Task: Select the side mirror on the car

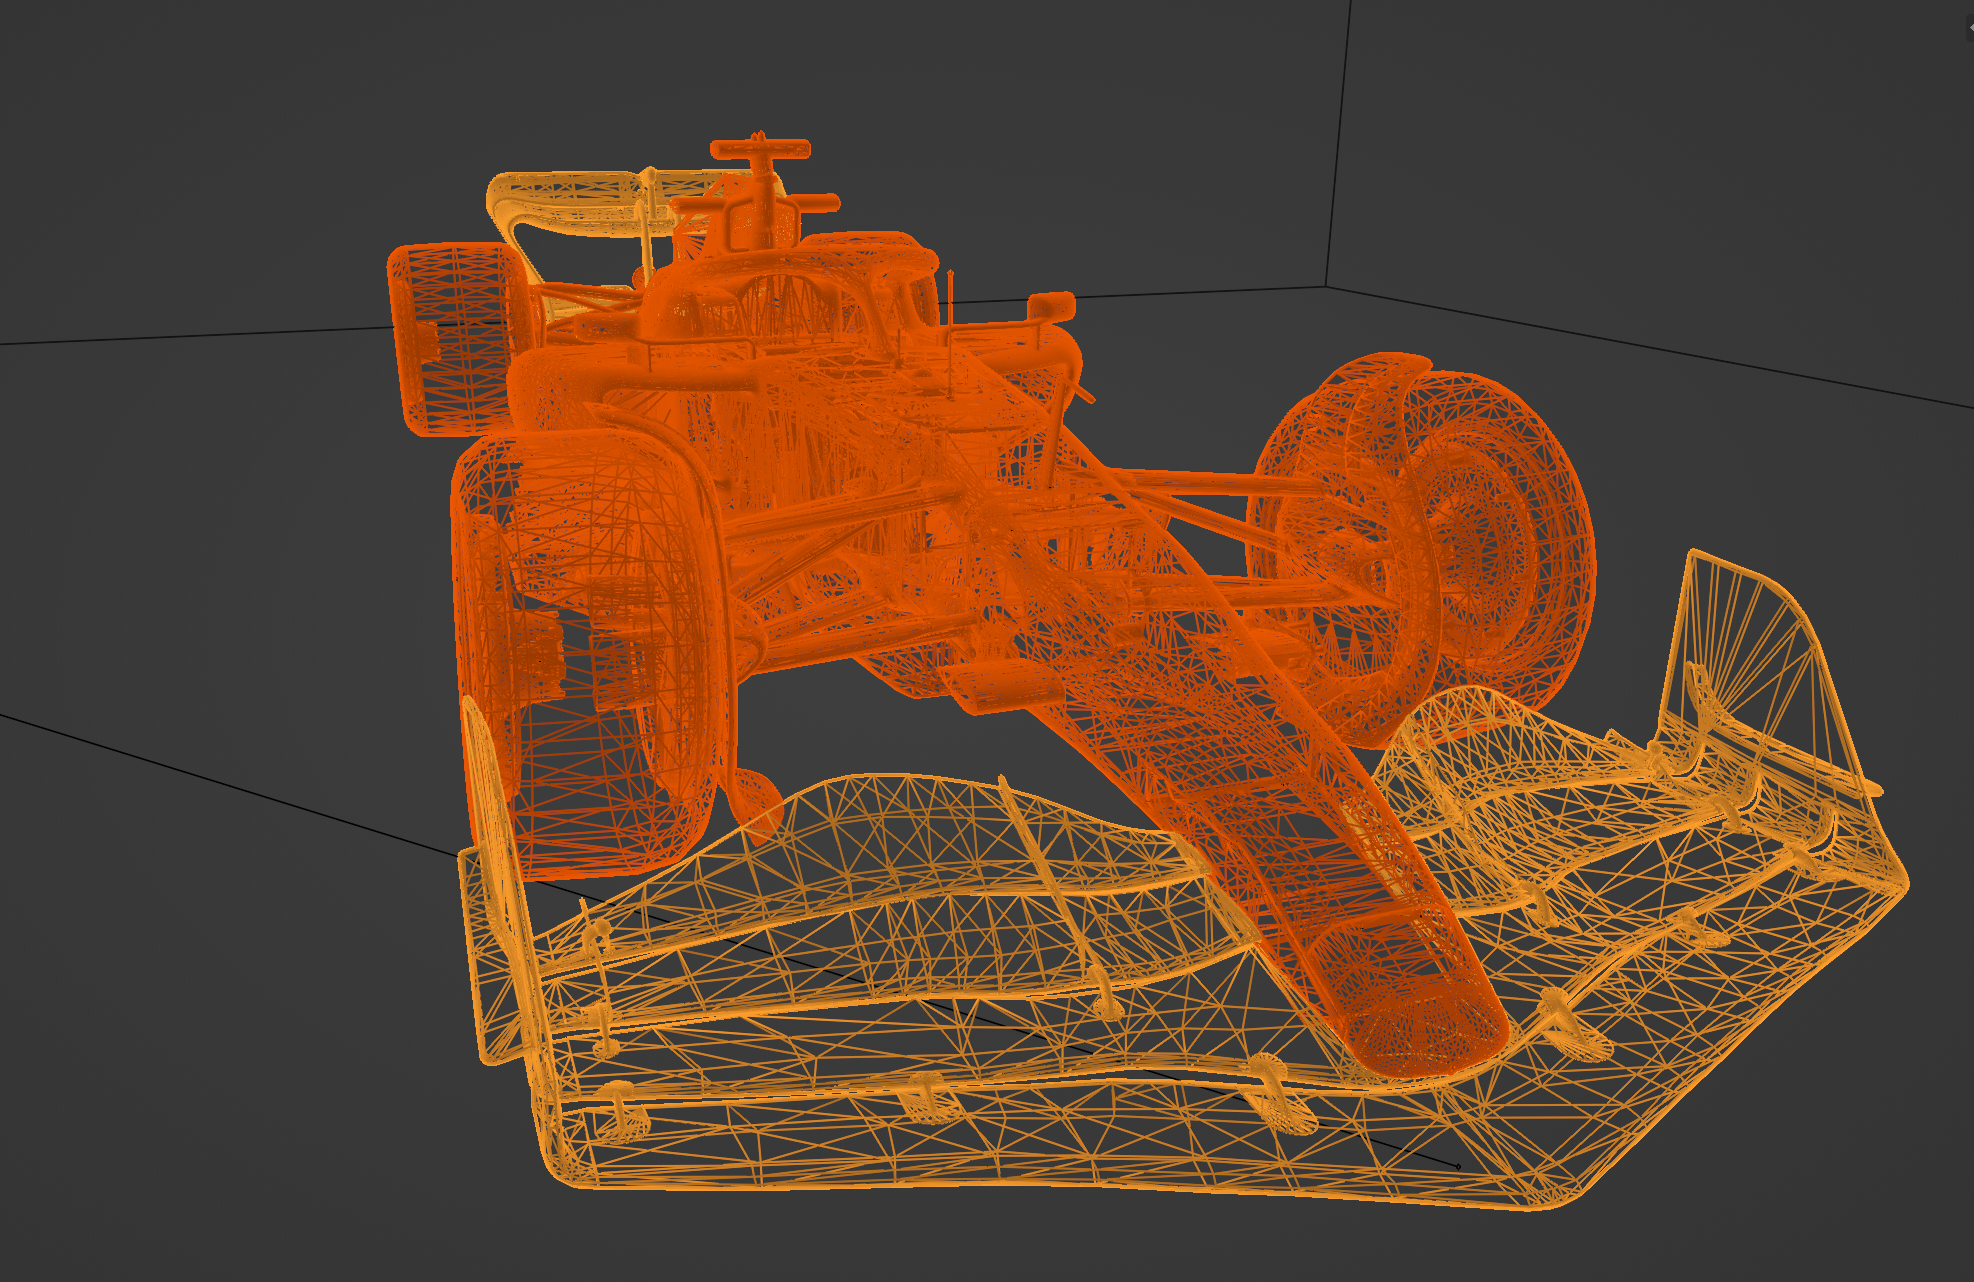Action: tap(1050, 306)
